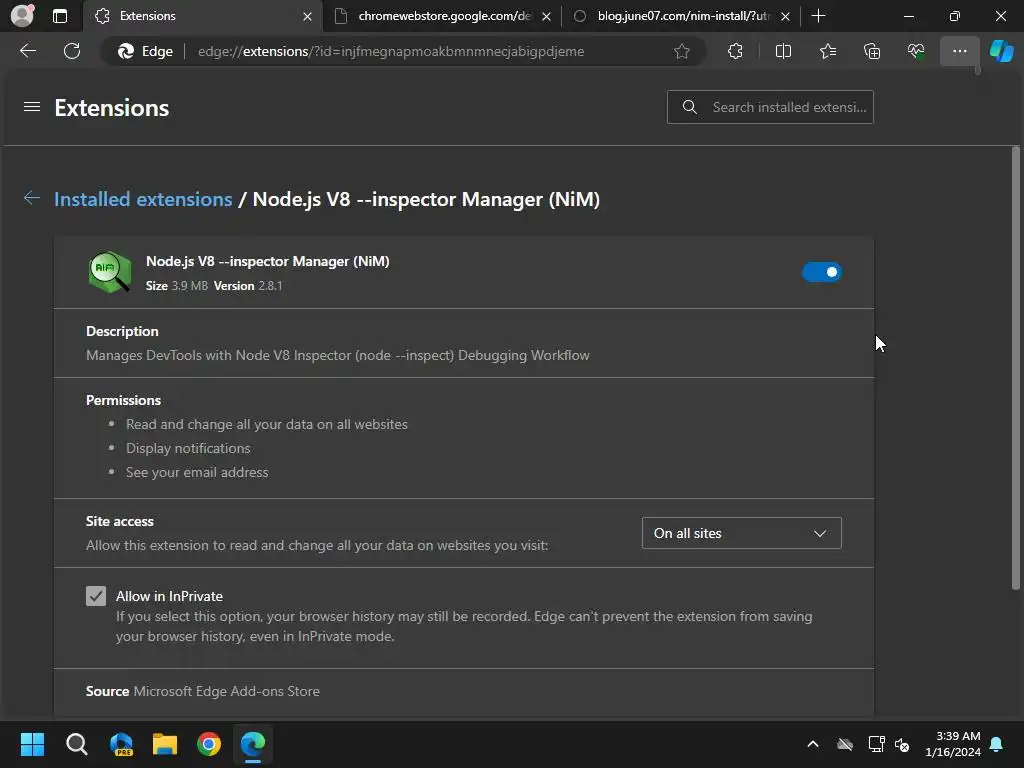Screen dimensions: 1024x768
Task: Open Copilot sidebar icon
Action: [1001, 51]
